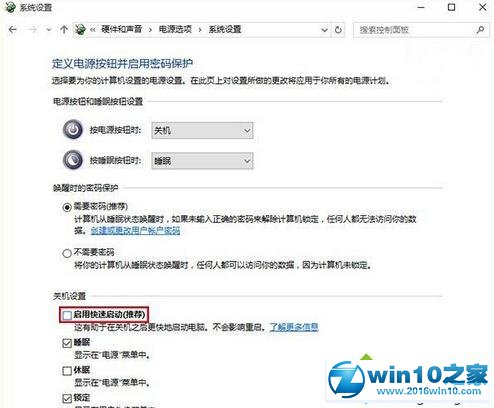Click the sleep button moon icon
This screenshot has height=408, width=494.
73,160
